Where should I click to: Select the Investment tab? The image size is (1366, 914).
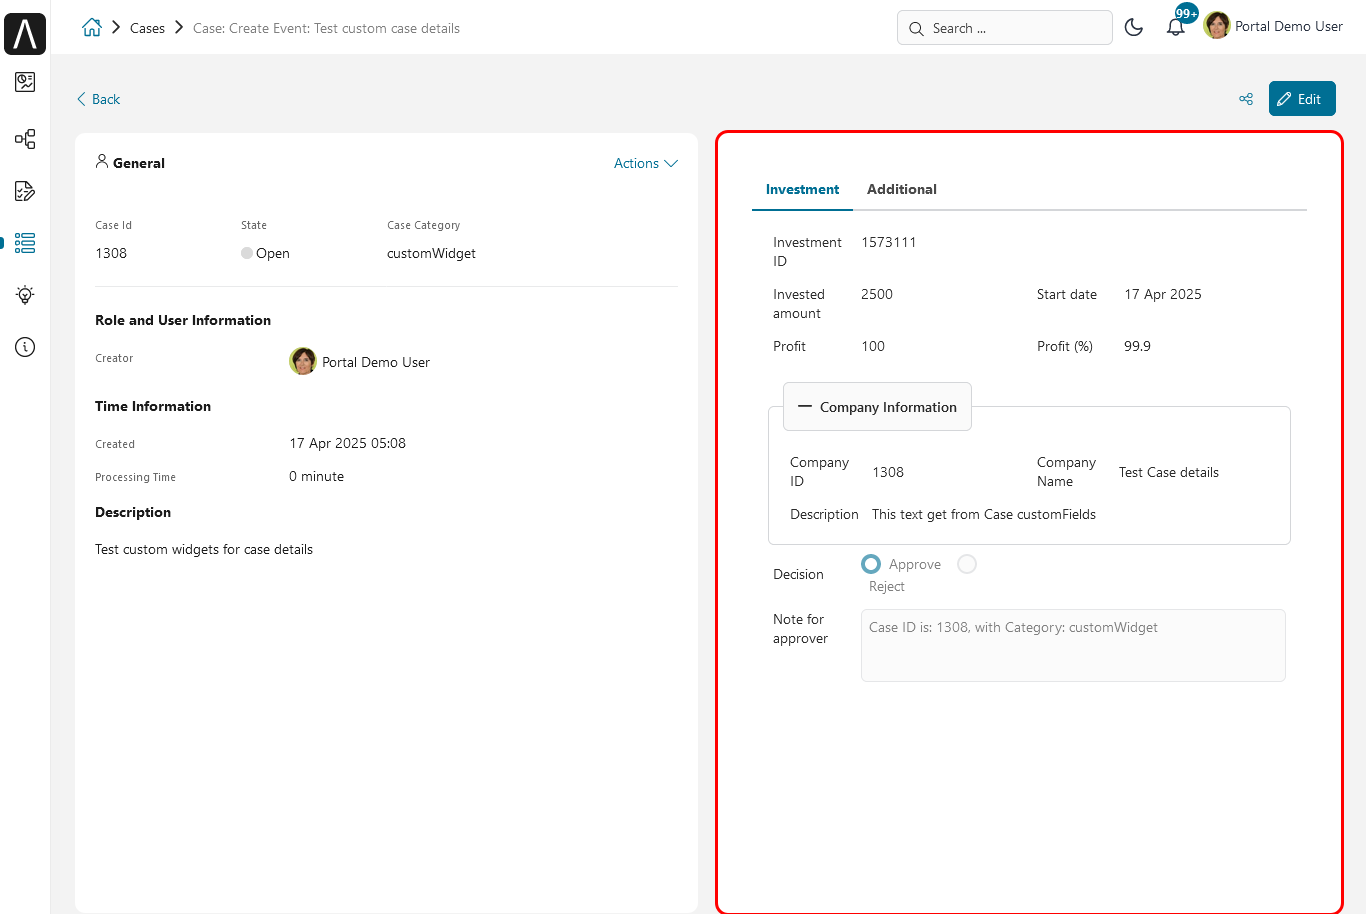[802, 189]
